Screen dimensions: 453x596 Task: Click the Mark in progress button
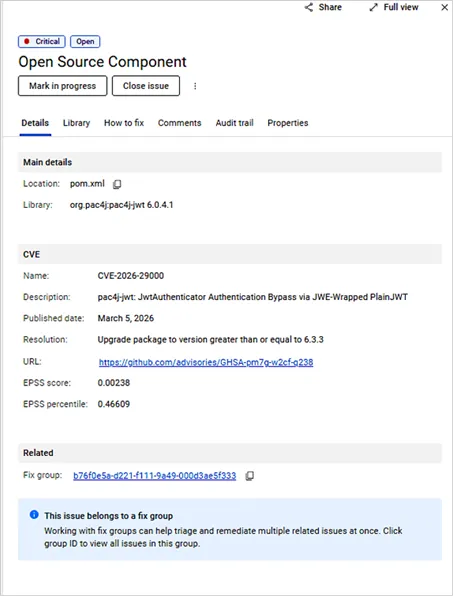pos(63,86)
